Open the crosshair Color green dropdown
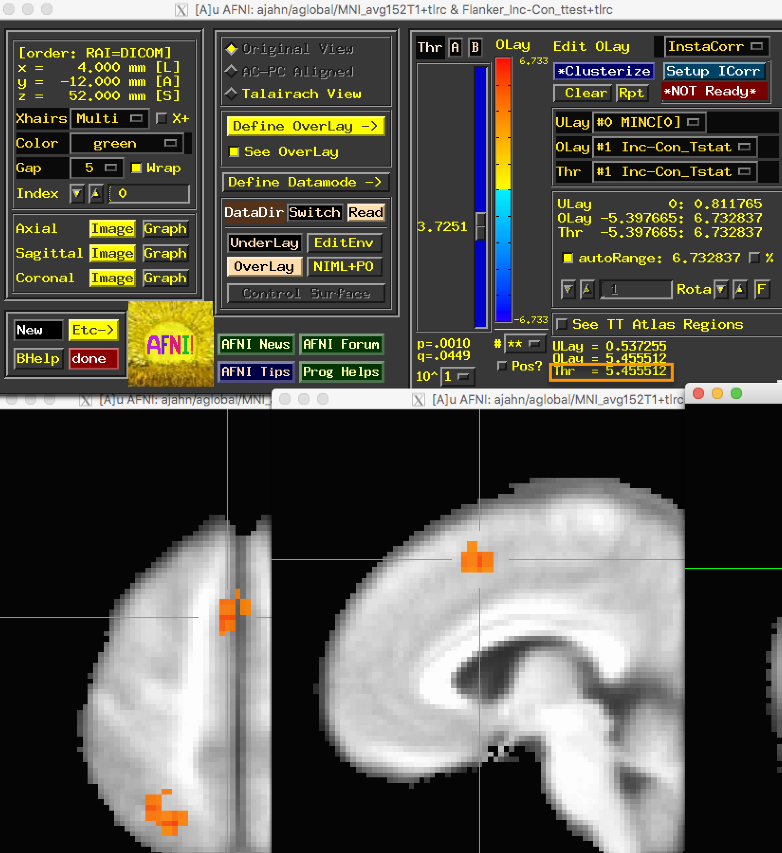The height and width of the screenshot is (853, 782). click(127, 144)
